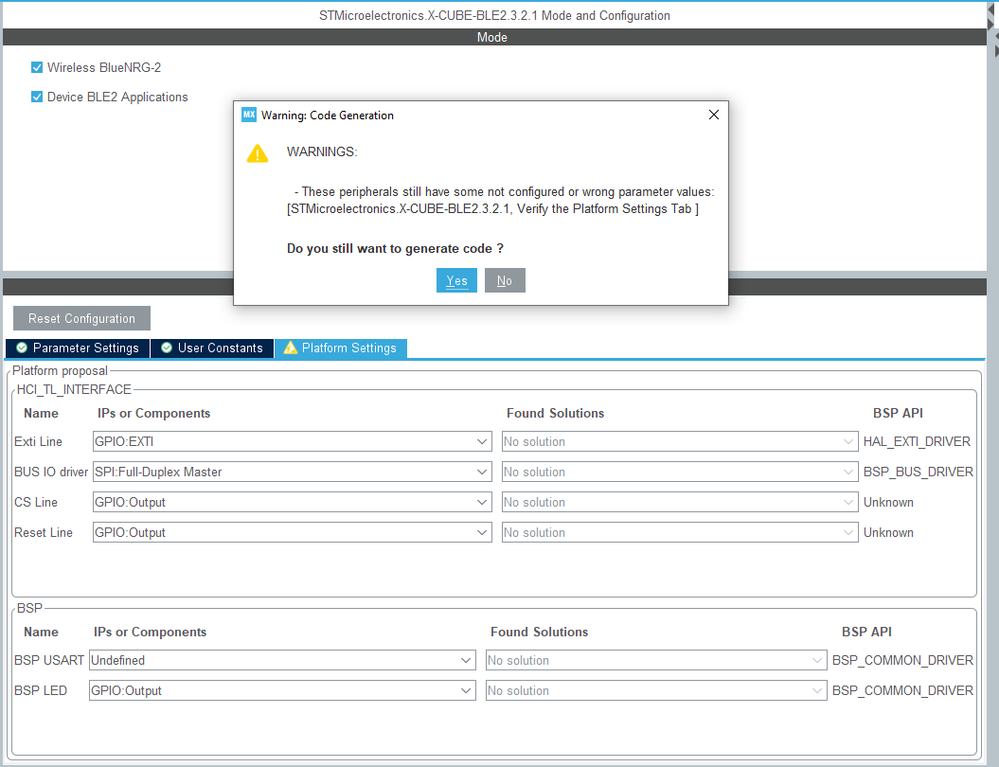
Task: Click the 'Verify the Platform Settings Tab' message line
Action: 492,209
